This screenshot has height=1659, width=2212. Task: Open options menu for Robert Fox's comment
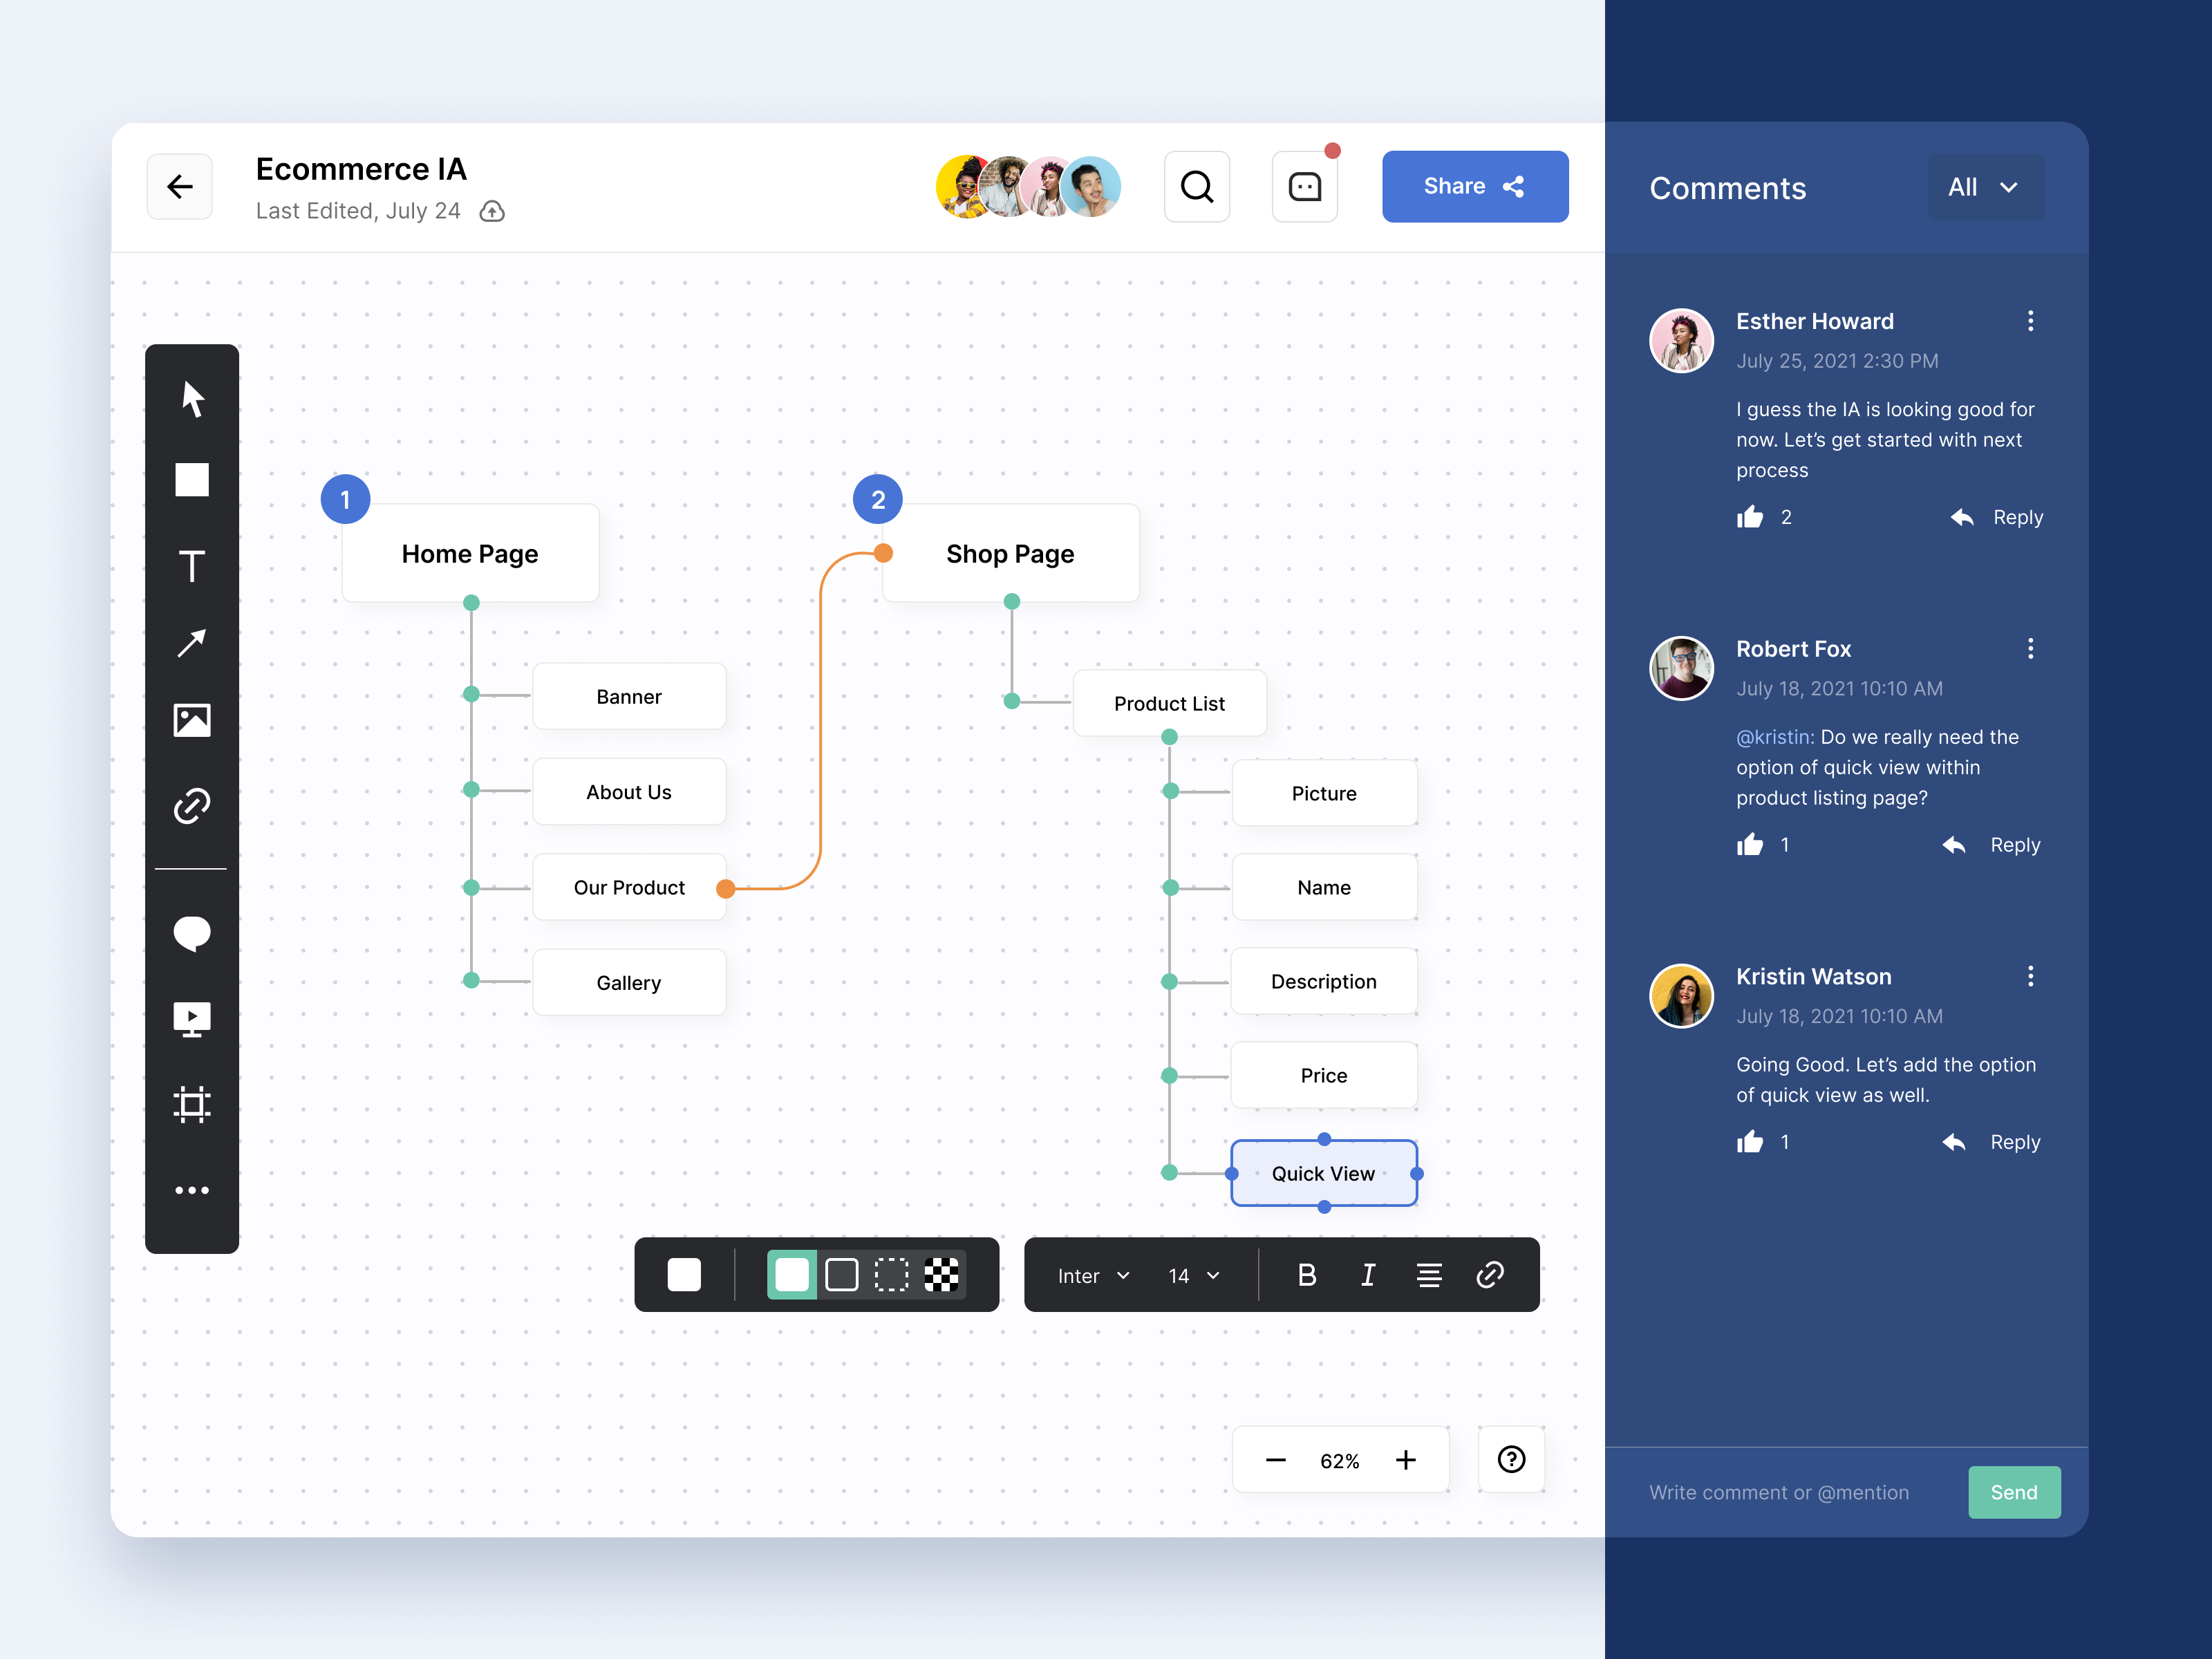pyautogui.click(x=2030, y=649)
